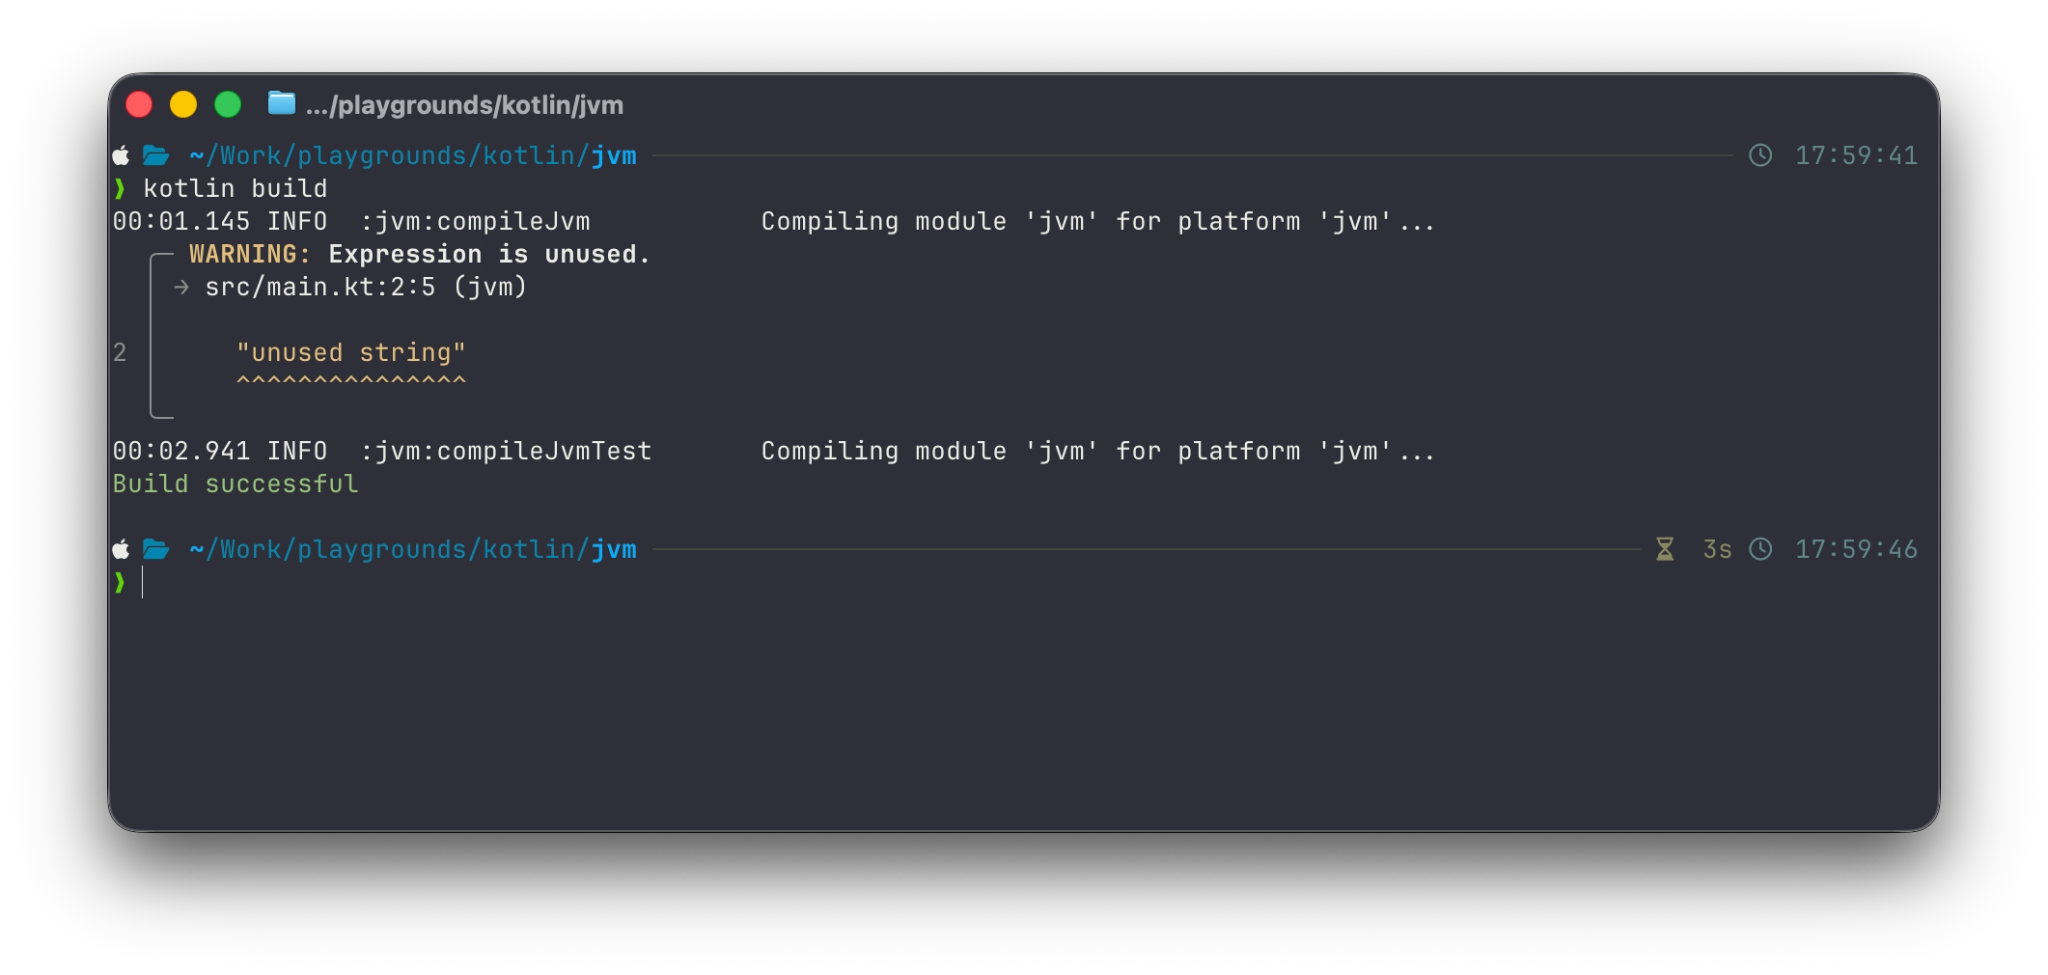Click the .../playgrounds/kotlin/jvm window title
The width and height of the screenshot is (2048, 975).
pos(465,105)
